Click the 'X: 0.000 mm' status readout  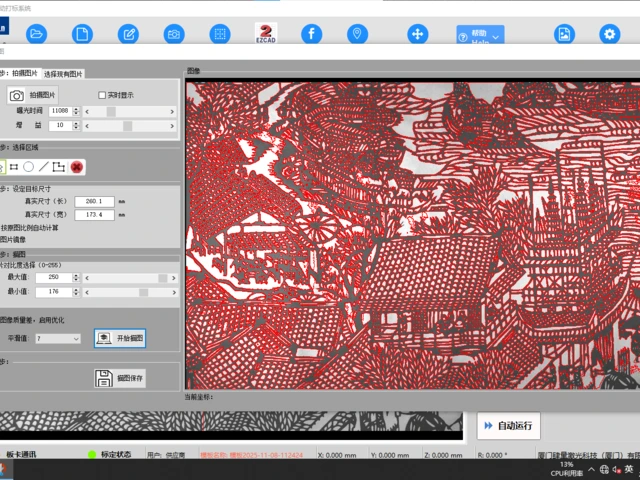pos(337,455)
